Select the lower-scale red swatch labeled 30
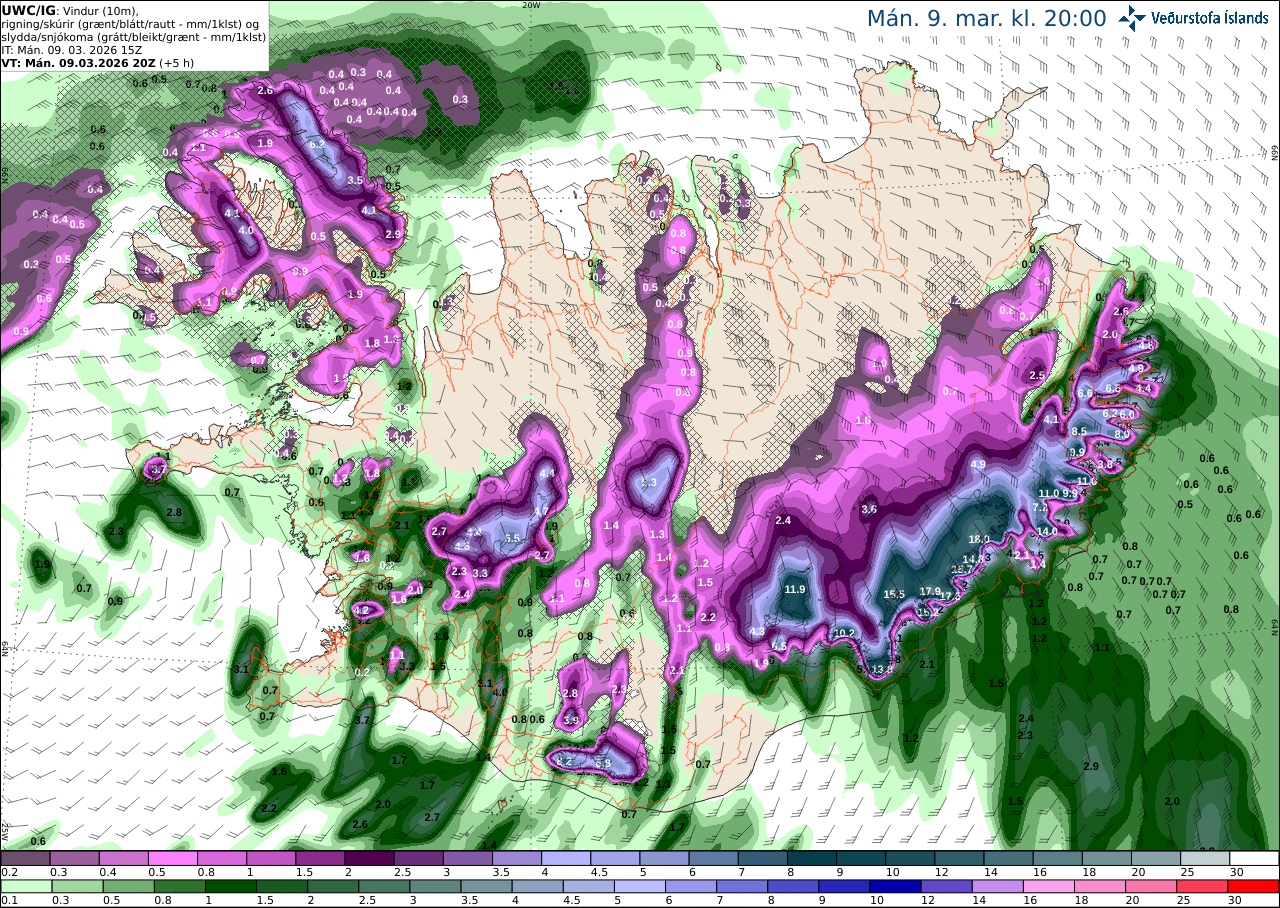1280x908 pixels. pyautogui.click(x=1254, y=886)
